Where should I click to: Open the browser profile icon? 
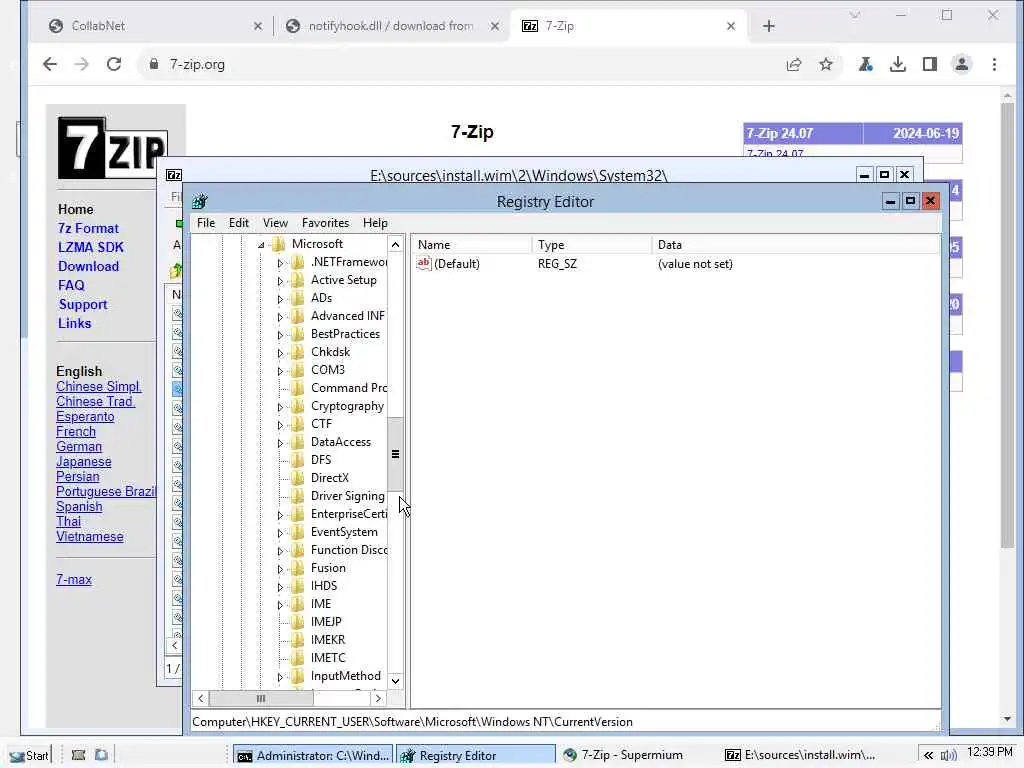(962, 64)
